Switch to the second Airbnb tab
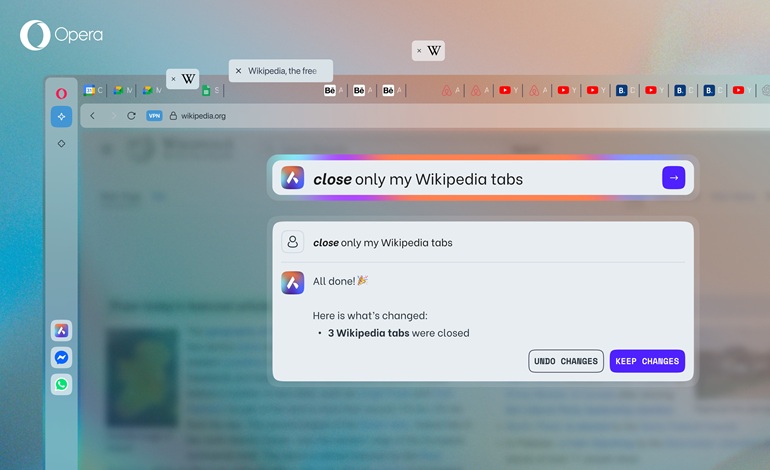Viewport: 770px width, 470px height. coord(480,90)
